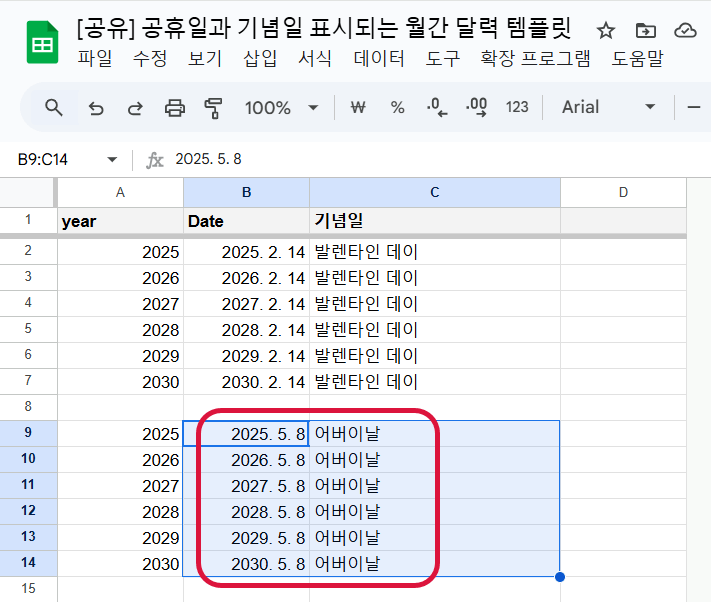Check the cloud save status icon
Image resolution: width=711 pixels, height=602 pixels.
(685, 31)
